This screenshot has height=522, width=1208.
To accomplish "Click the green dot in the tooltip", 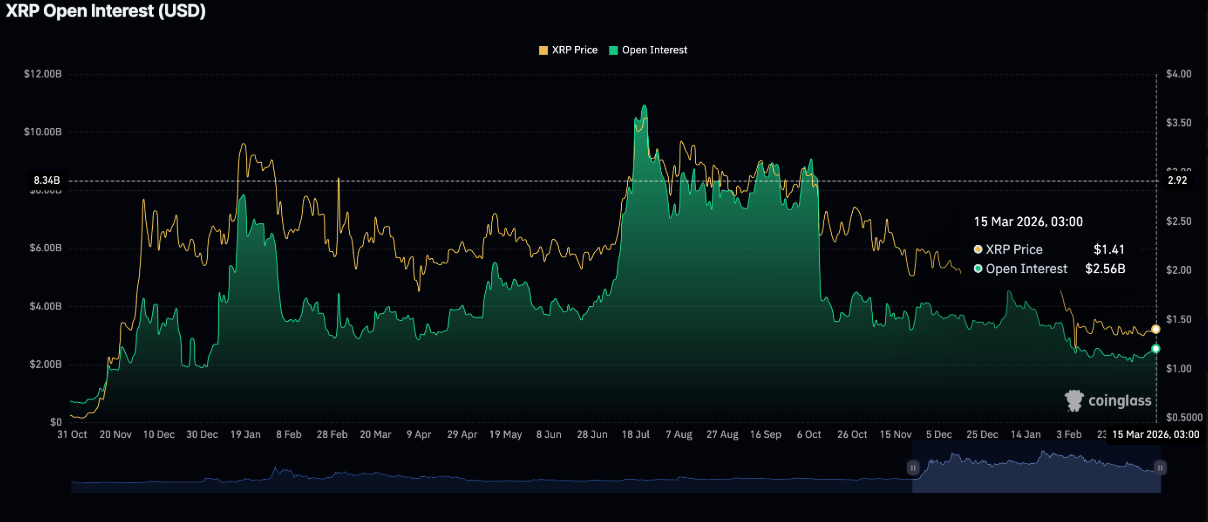I will click(x=978, y=269).
